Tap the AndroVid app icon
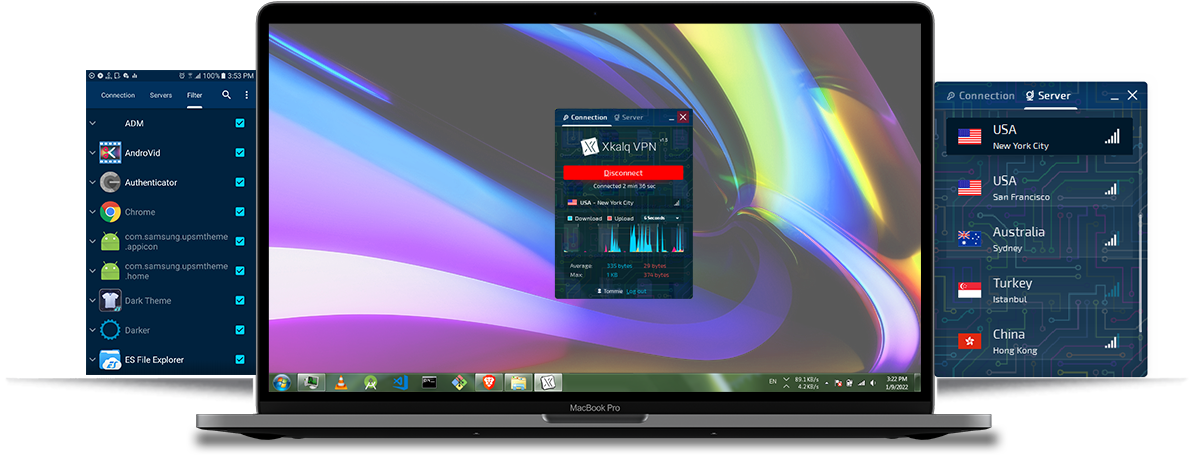The image size is (1190, 459). point(111,152)
